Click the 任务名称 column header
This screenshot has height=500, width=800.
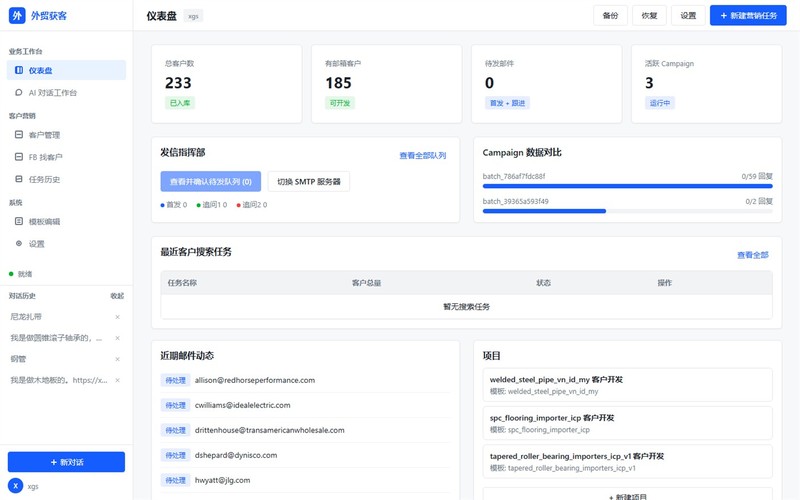[x=182, y=283]
